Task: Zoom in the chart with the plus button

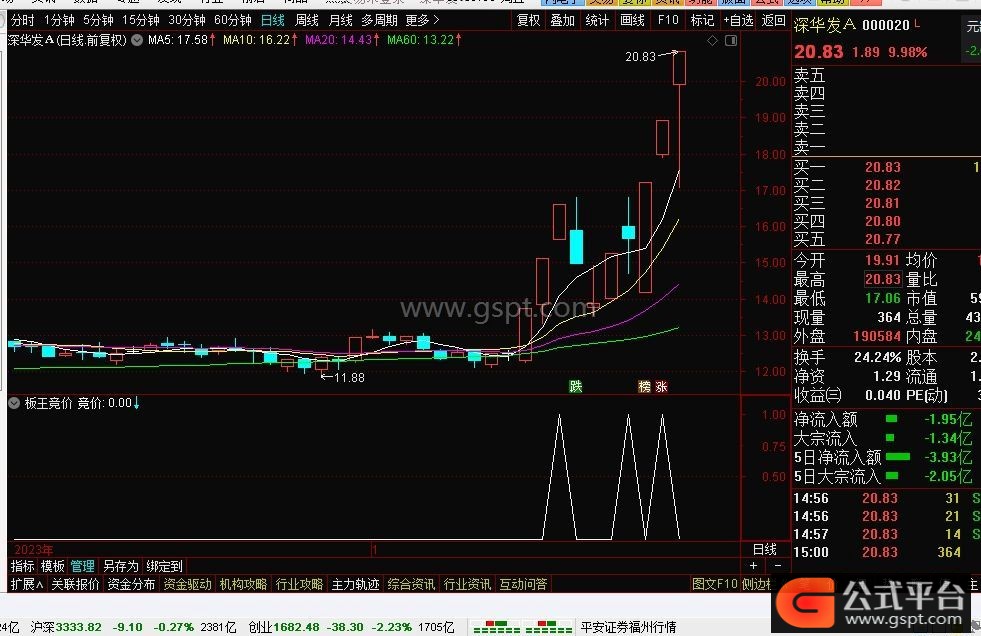Action: click(753, 565)
